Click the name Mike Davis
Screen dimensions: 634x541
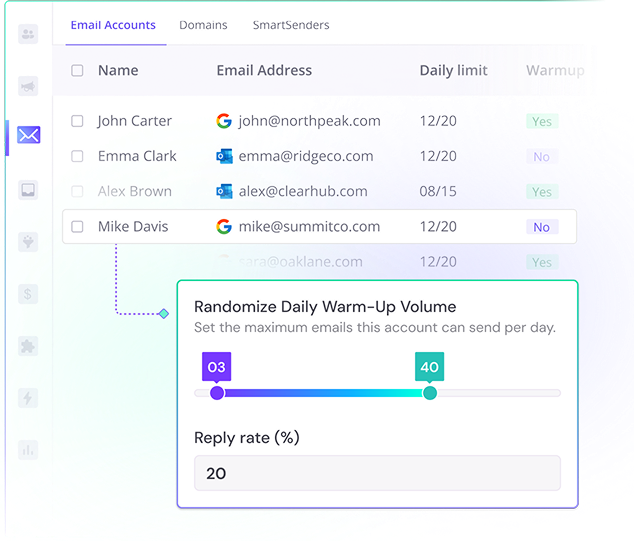(133, 226)
